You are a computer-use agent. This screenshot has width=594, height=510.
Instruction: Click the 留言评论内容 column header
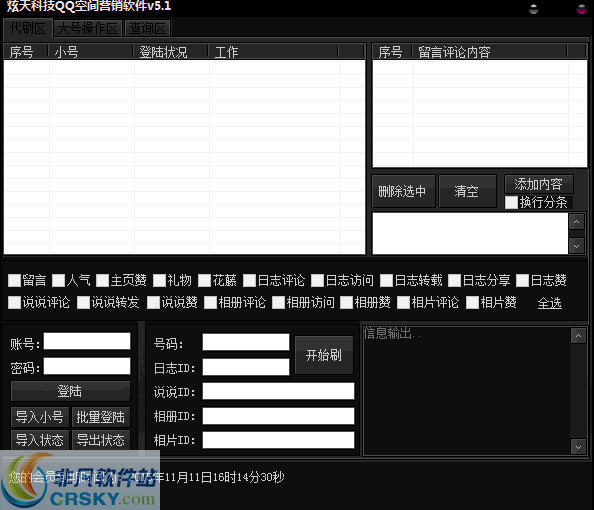490,52
